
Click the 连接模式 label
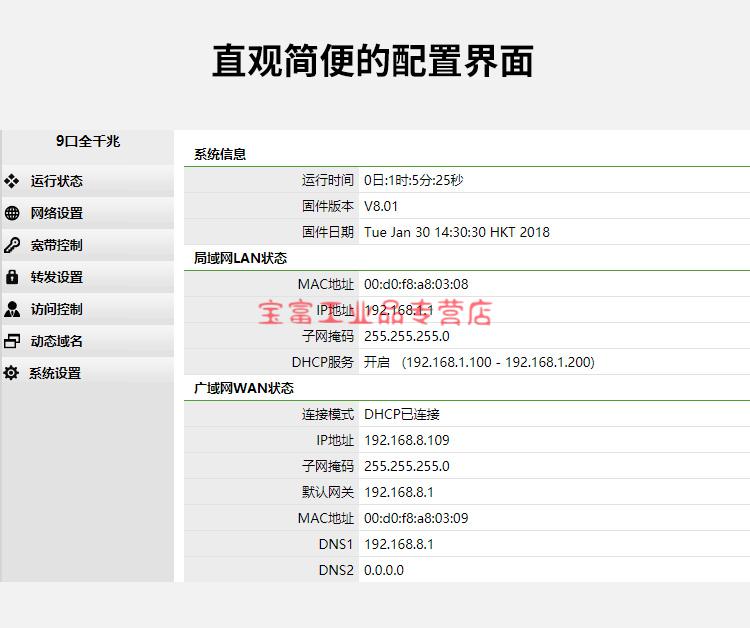click(x=328, y=414)
